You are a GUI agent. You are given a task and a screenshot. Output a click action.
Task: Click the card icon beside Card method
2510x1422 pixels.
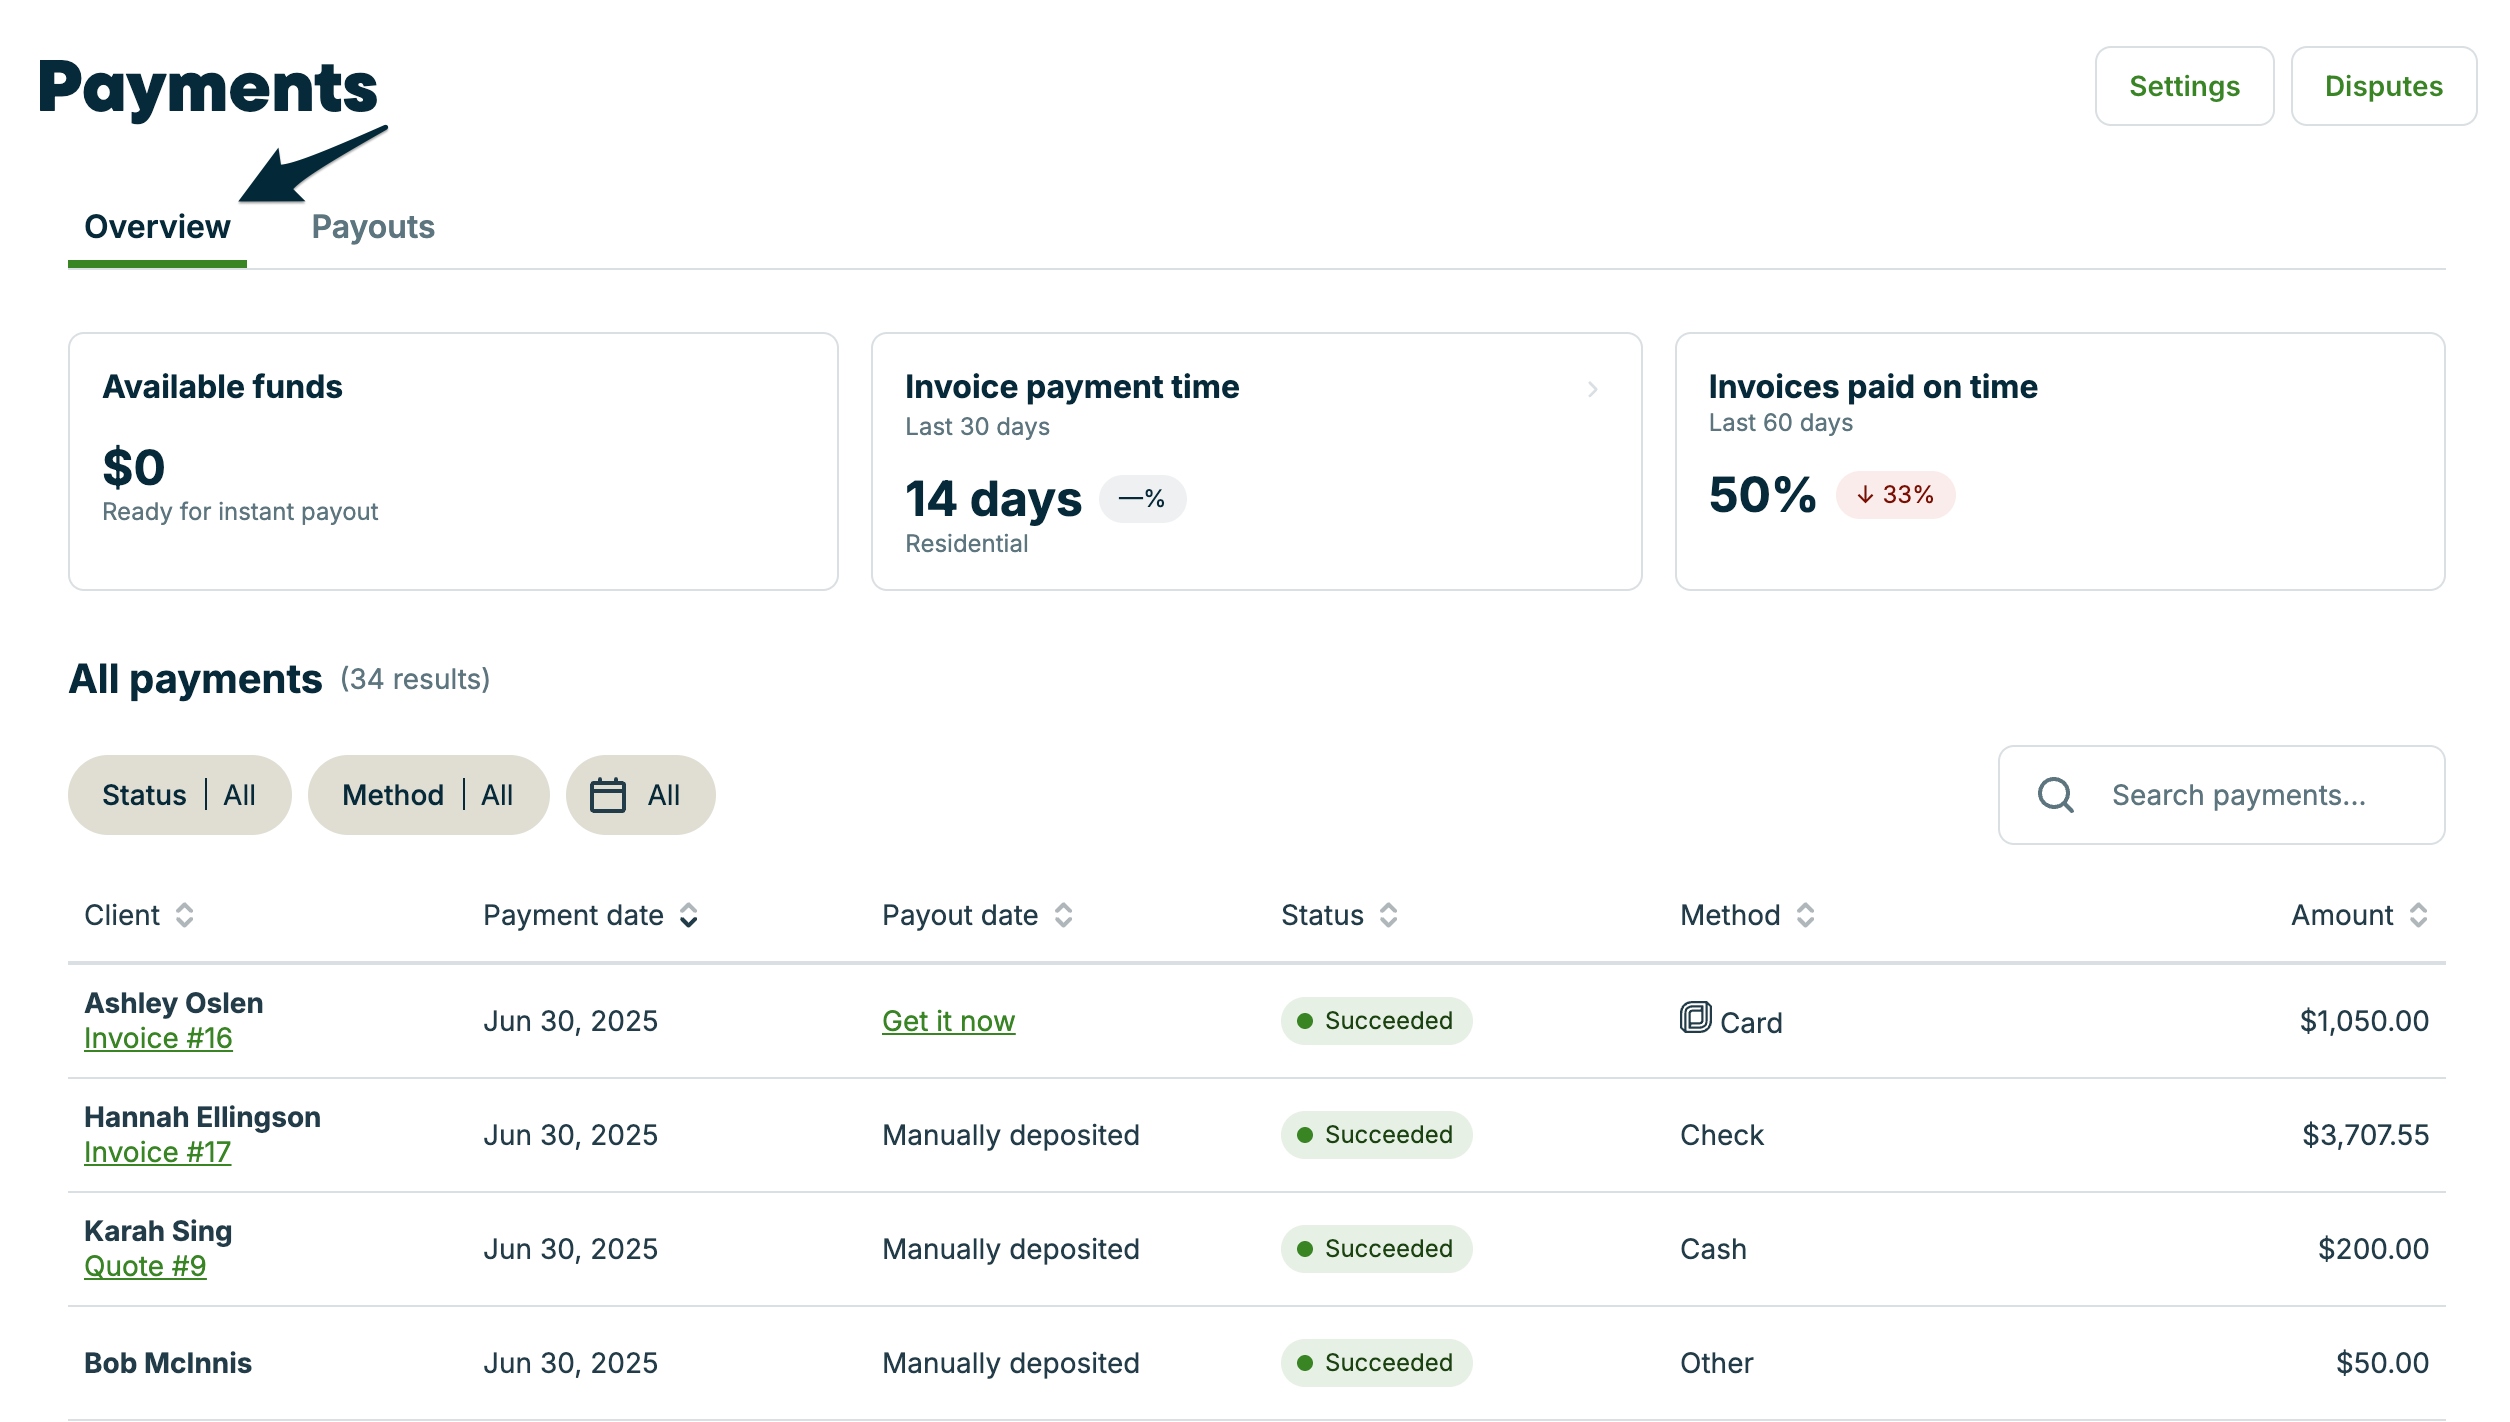(x=1696, y=1018)
